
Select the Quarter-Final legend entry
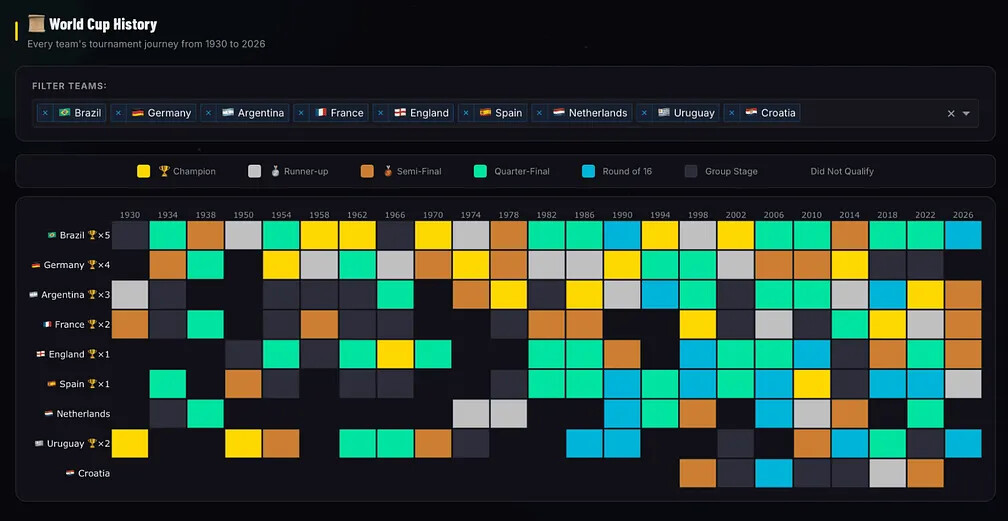tap(512, 171)
